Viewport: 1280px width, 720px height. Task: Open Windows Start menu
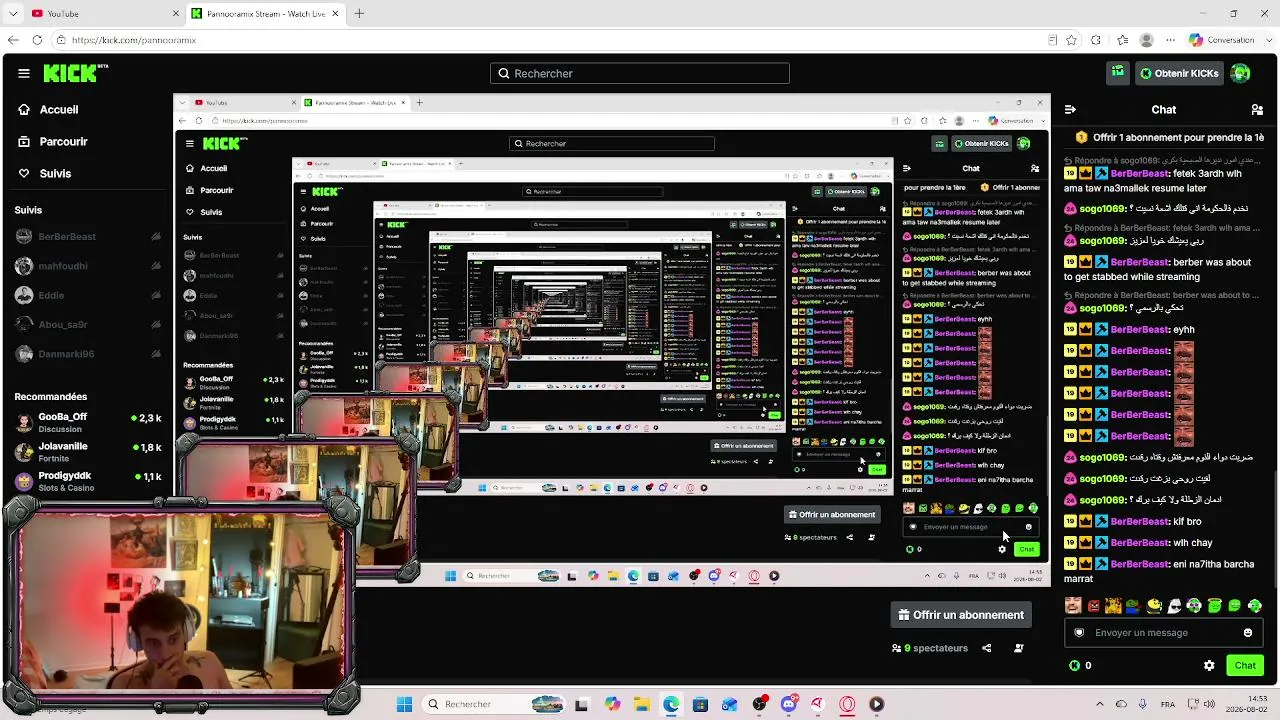coord(404,704)
